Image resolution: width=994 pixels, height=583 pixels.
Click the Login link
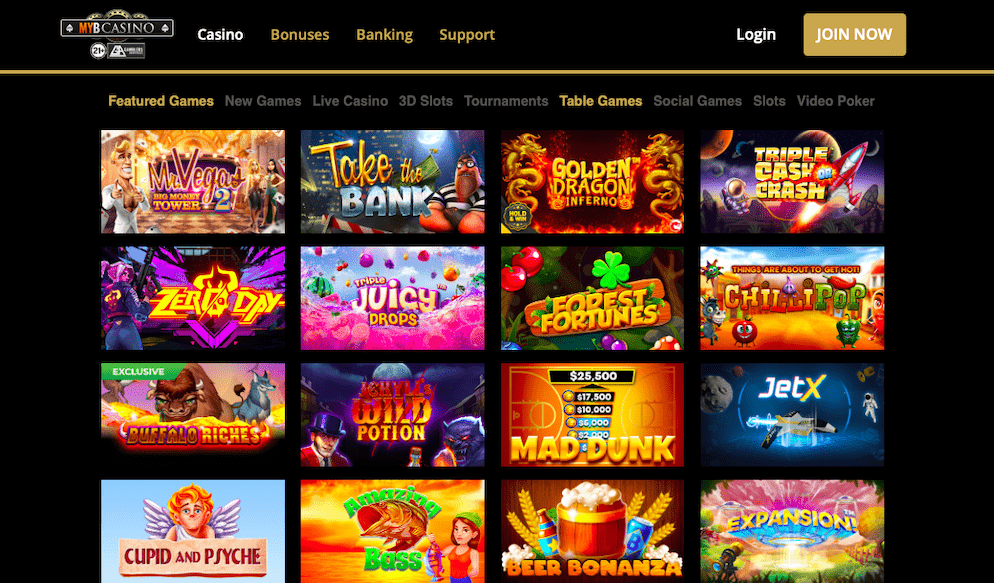756,34
